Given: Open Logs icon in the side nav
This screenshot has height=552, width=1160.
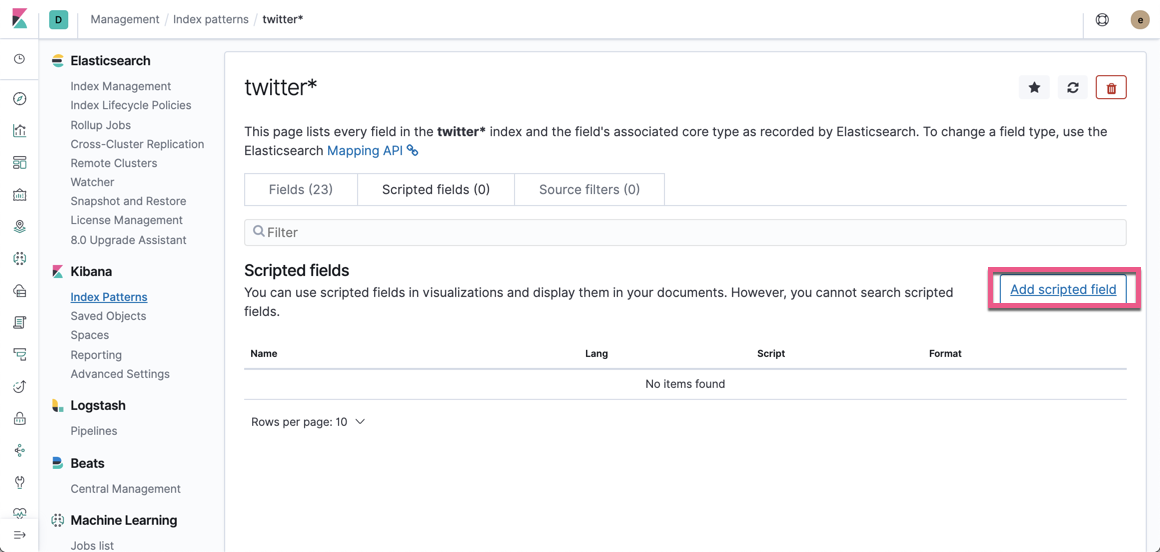Looking at the screenshot, I should point(20,323).
